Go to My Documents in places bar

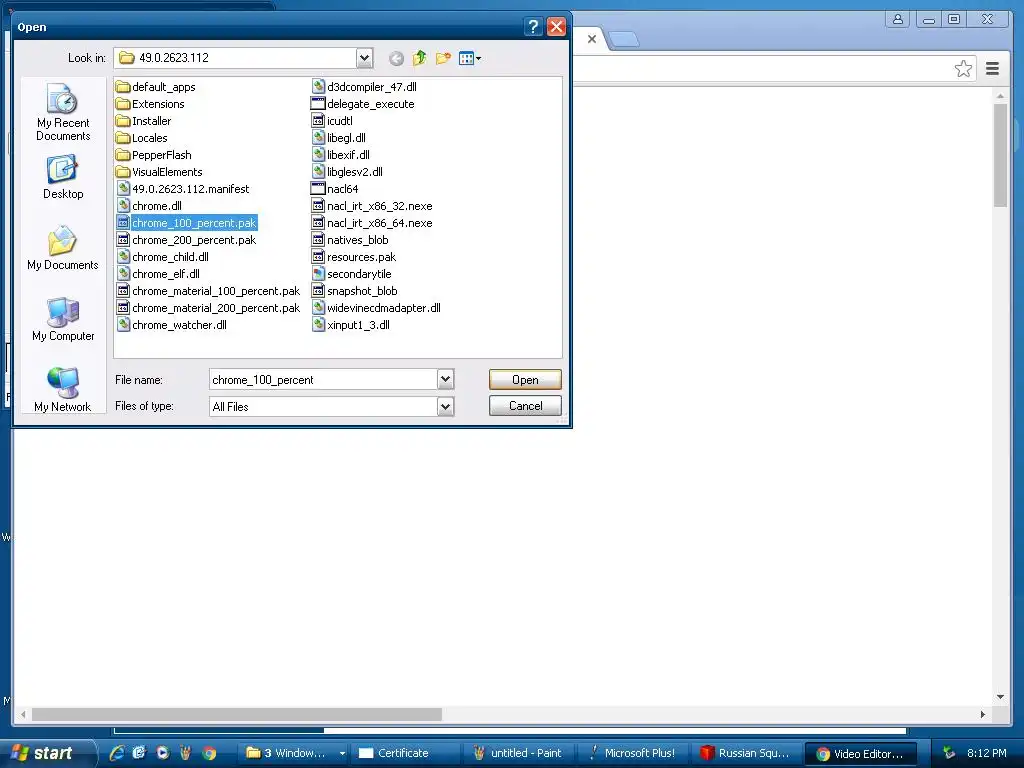click(x=63, y=248)
